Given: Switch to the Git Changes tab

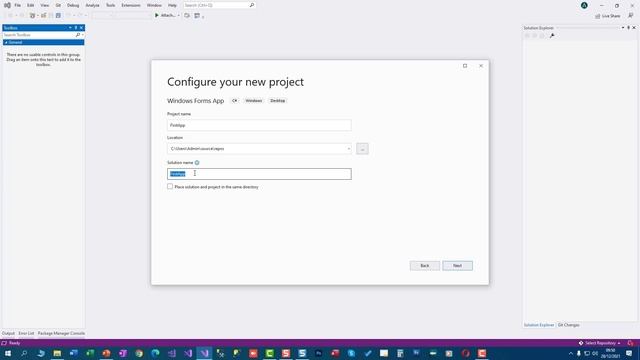Looking at the screenshot, I should 569,325.
